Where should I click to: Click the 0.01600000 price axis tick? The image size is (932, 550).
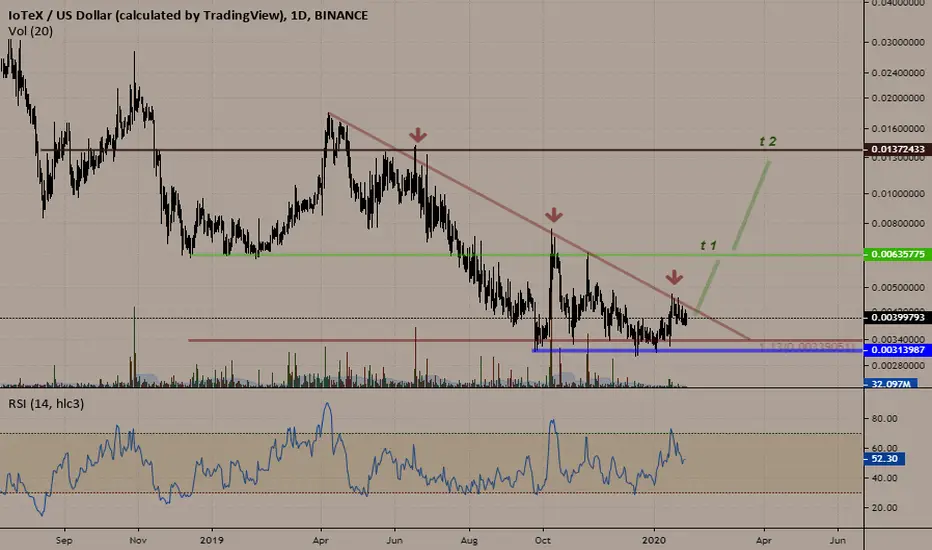point(898,128)
